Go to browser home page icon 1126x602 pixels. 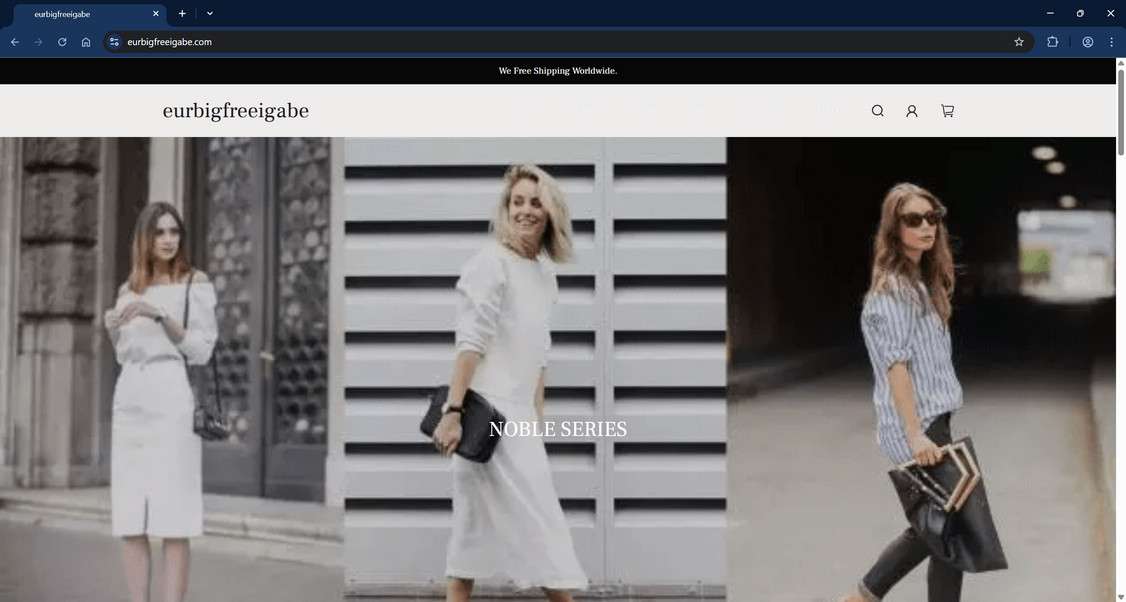pyautogui.click(x=86, y=42)
